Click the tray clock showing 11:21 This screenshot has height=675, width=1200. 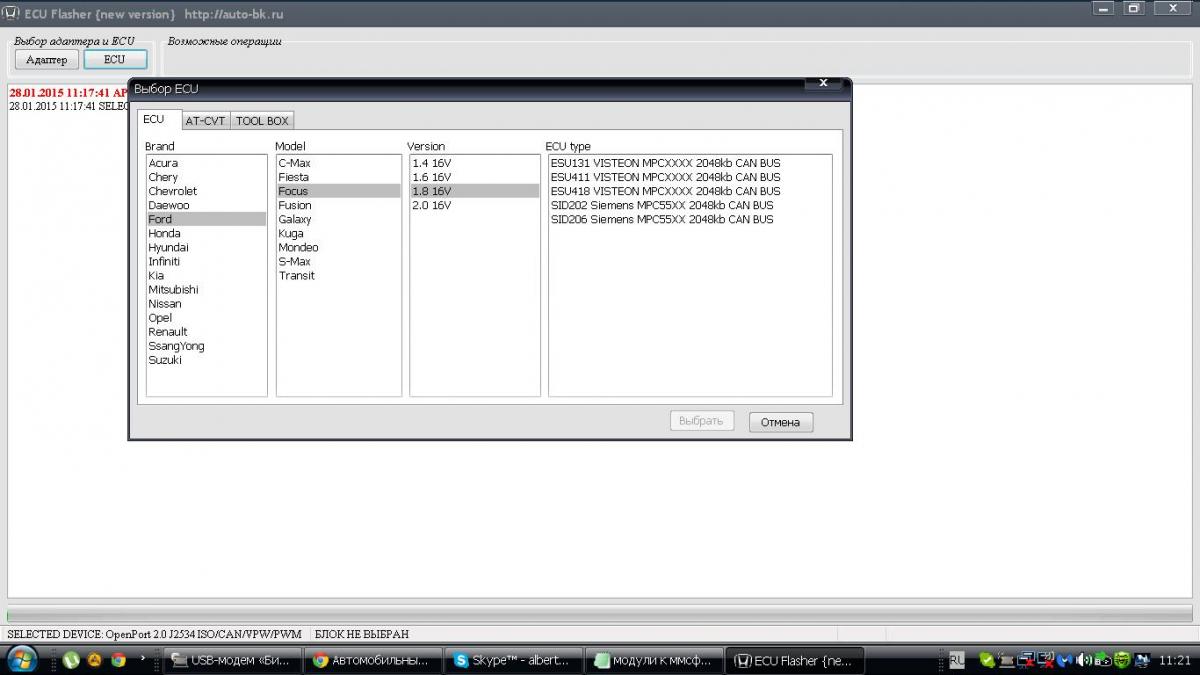1174,660
